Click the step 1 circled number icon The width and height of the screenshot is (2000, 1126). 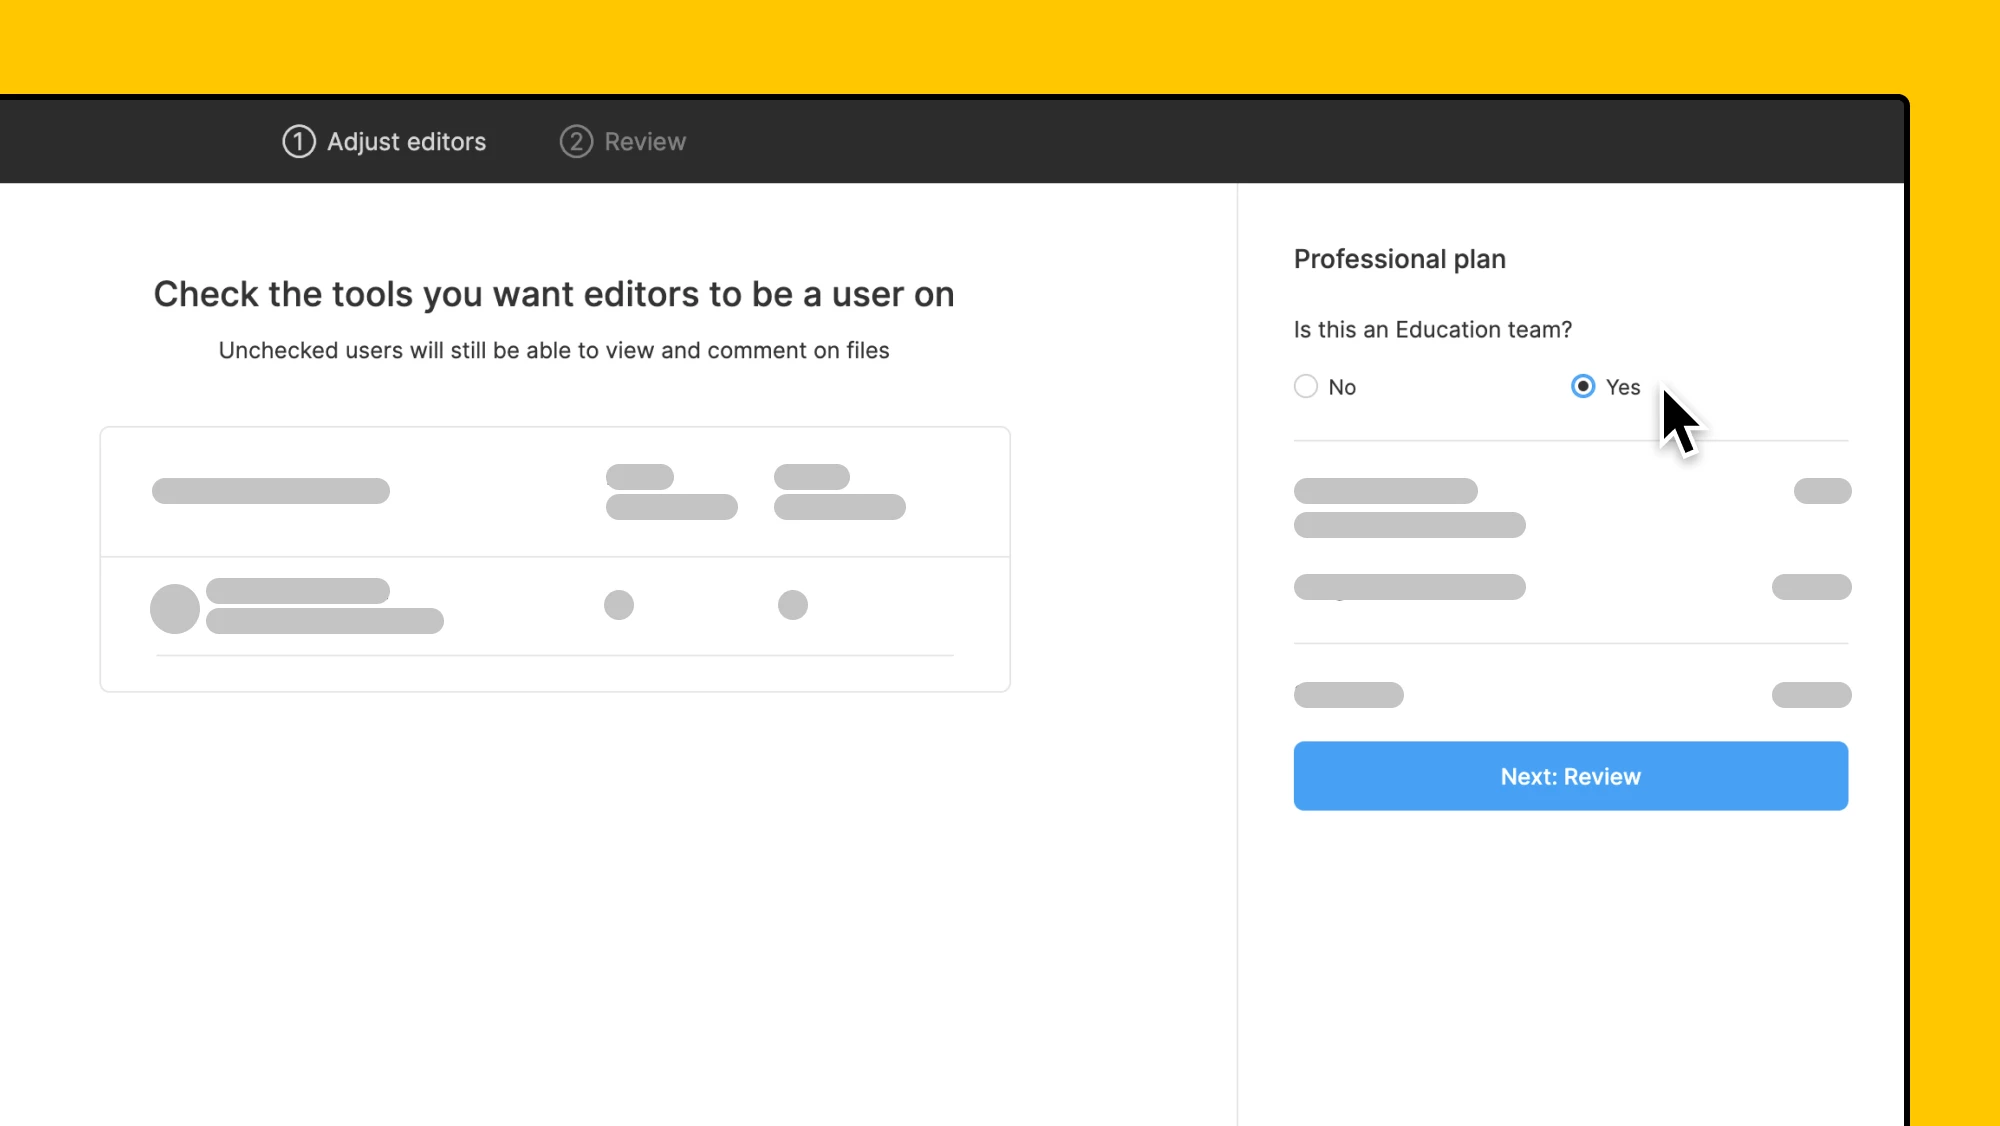pos(298,141)
